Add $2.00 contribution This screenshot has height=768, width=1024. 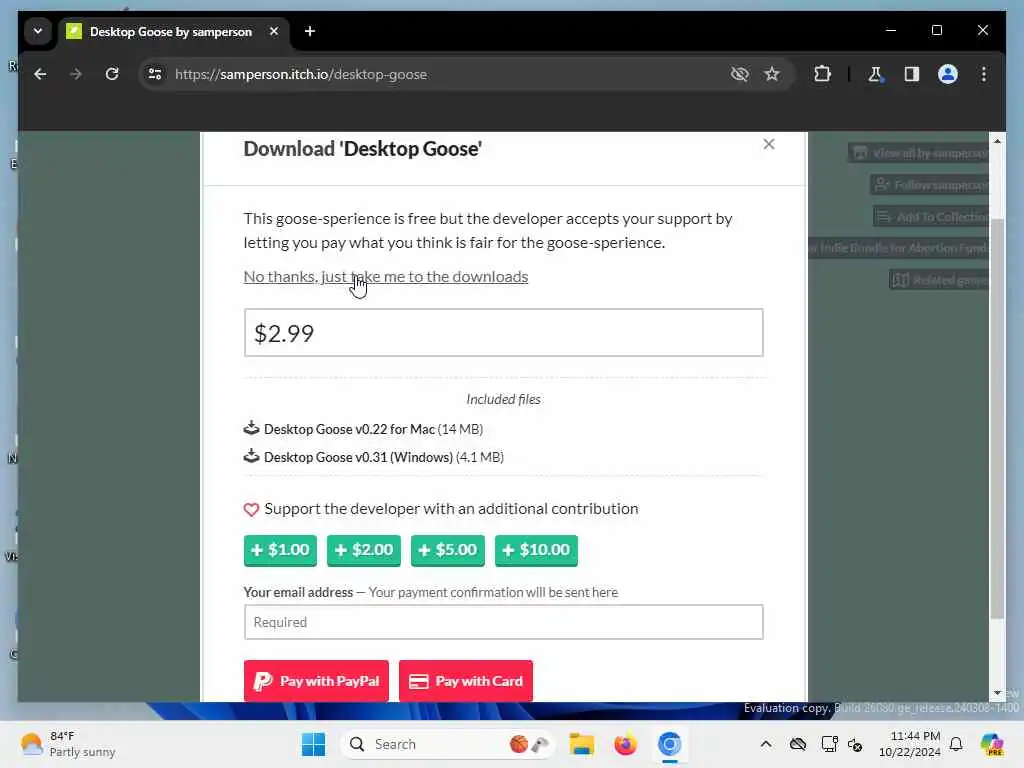(x=364, y=550)
